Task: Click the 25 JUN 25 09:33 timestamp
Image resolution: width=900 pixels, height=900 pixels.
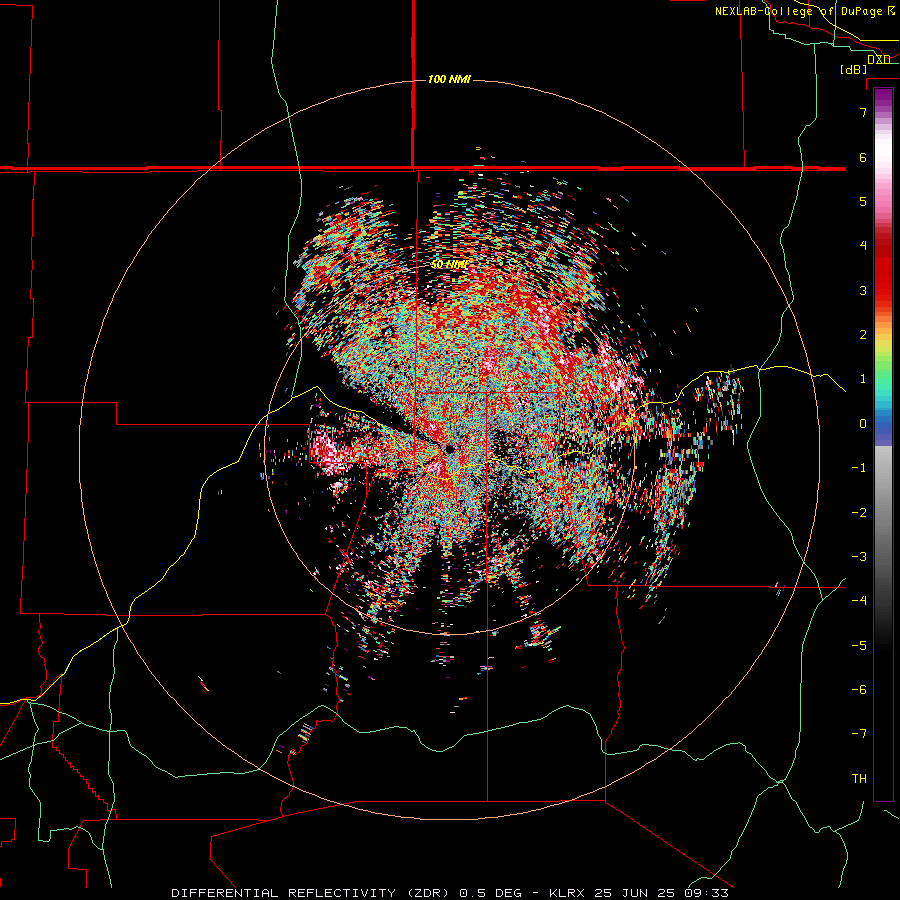Action: [662, 893]
